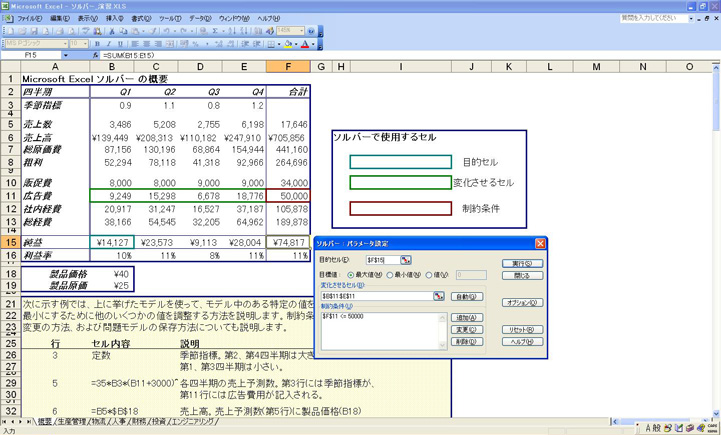
Task: Click the オプション button
Action: (x=522, y=303)
